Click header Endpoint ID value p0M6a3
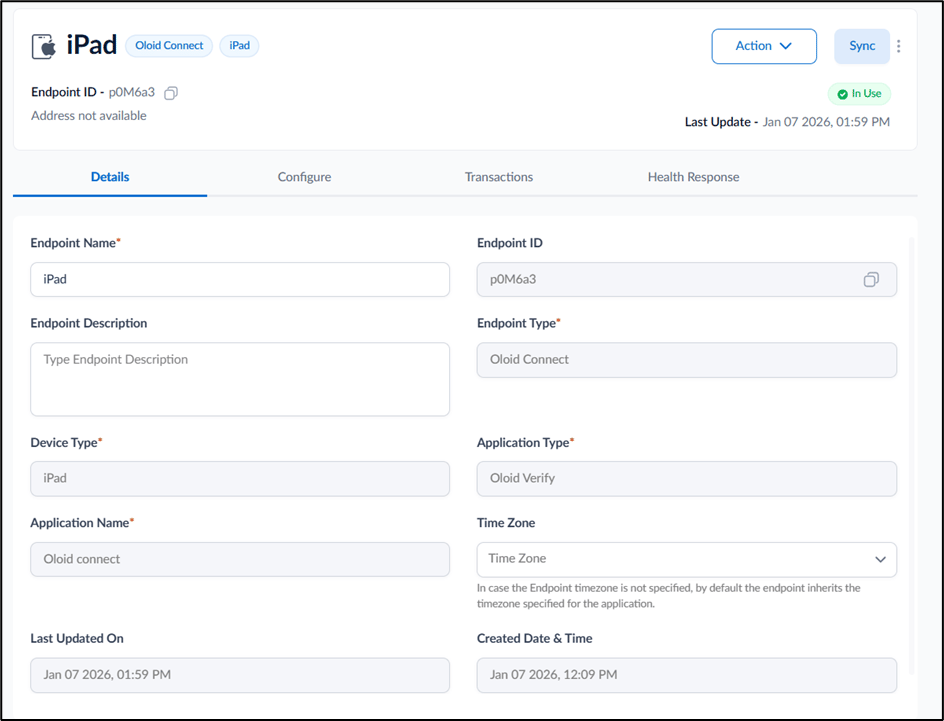This screenshot has width=944, height=721. tap(131, 92)
